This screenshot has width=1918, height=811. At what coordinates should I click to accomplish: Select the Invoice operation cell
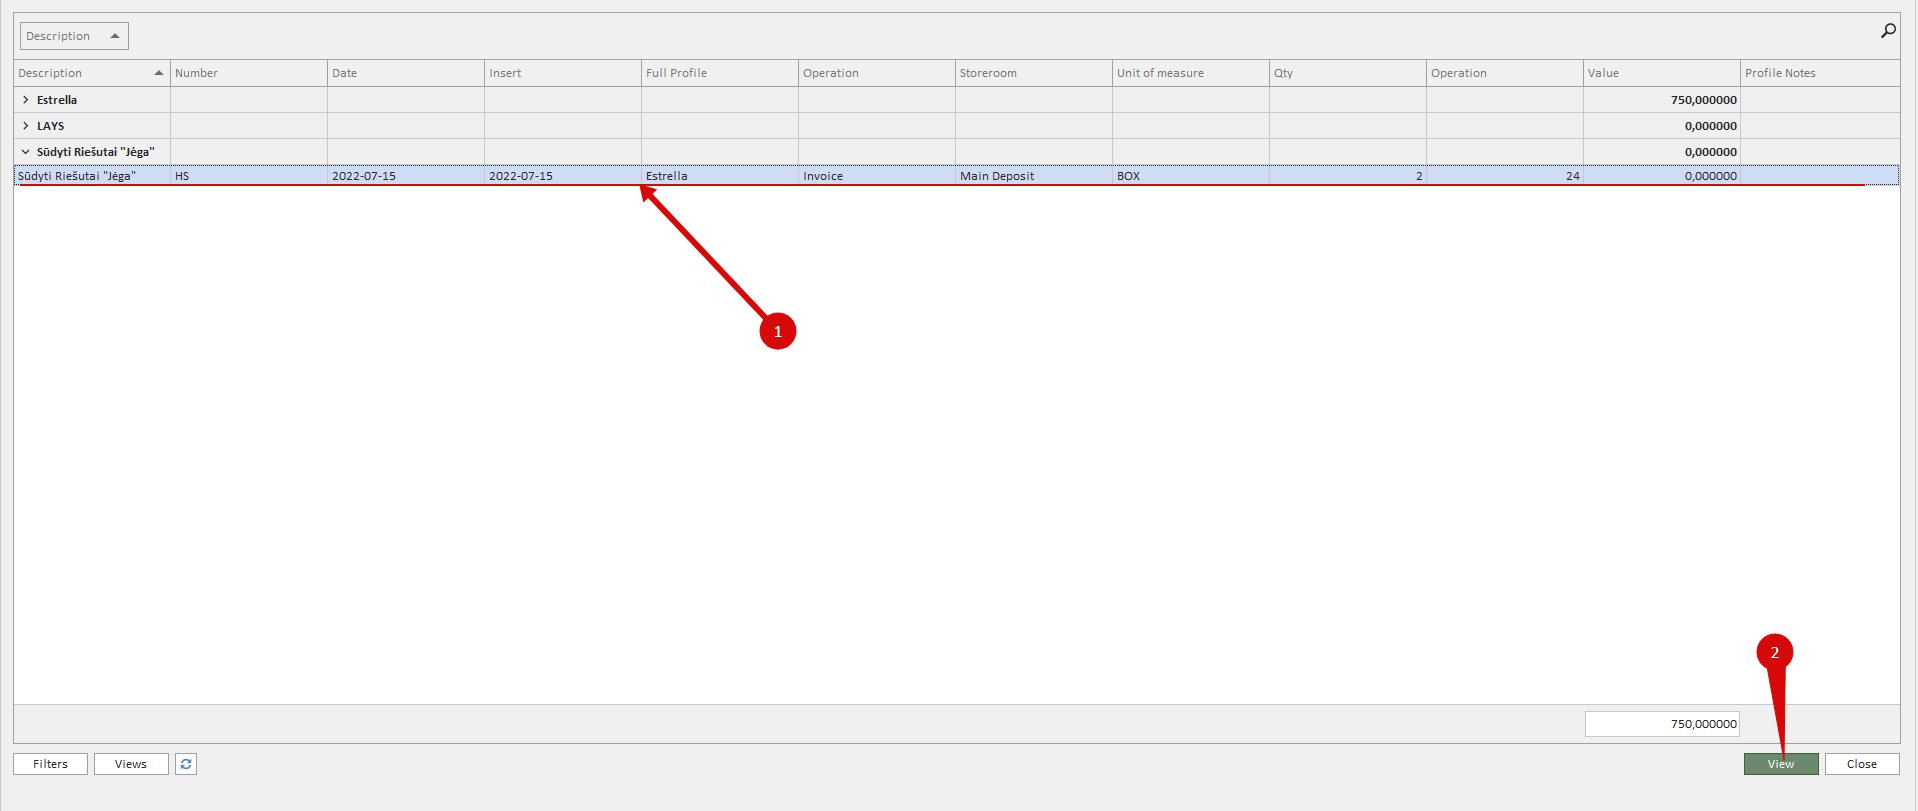click(877, 176)
